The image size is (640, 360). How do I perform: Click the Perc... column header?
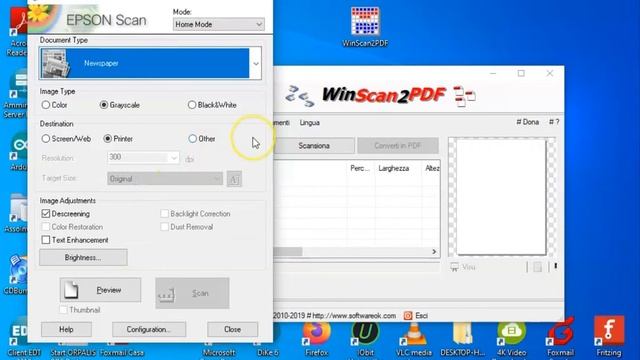(x=360, y=168)
